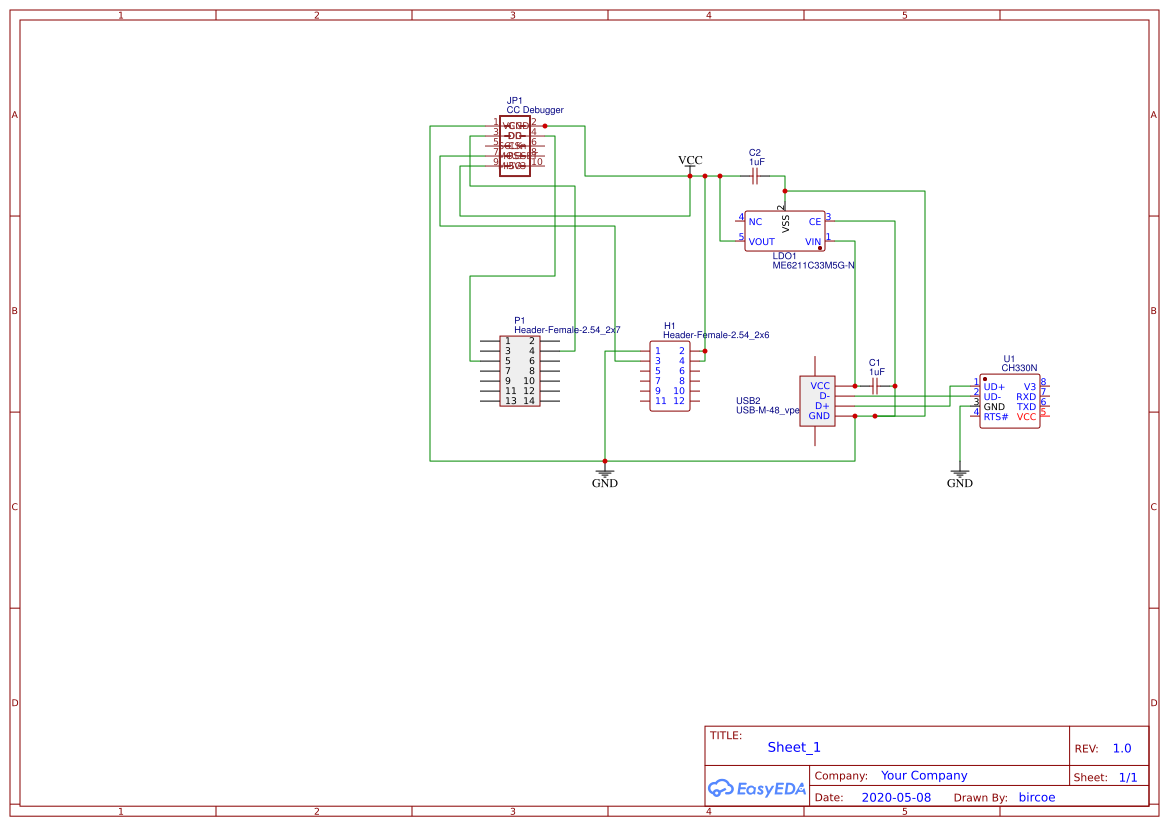Select the 1uF capacitor C2

point(753,175)
